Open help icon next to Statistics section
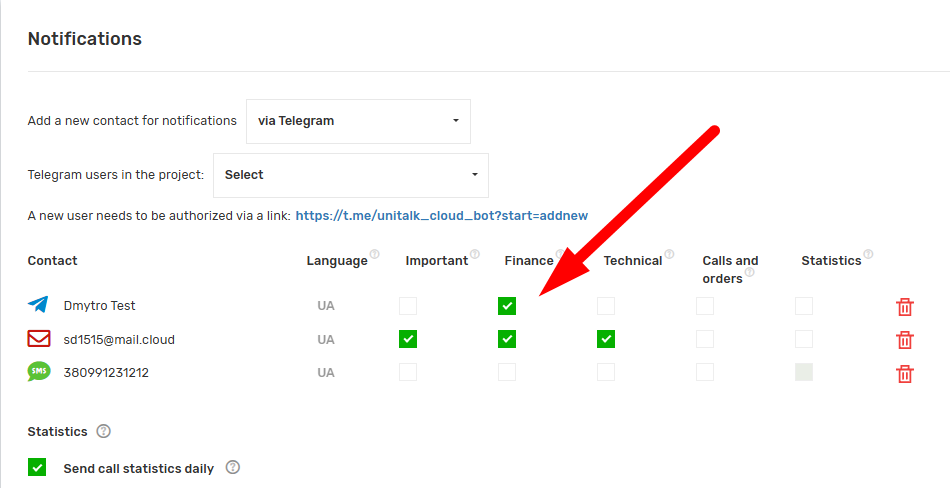This screenshot has width=950, height=488. pyautogui.click(x=103, y=432)
